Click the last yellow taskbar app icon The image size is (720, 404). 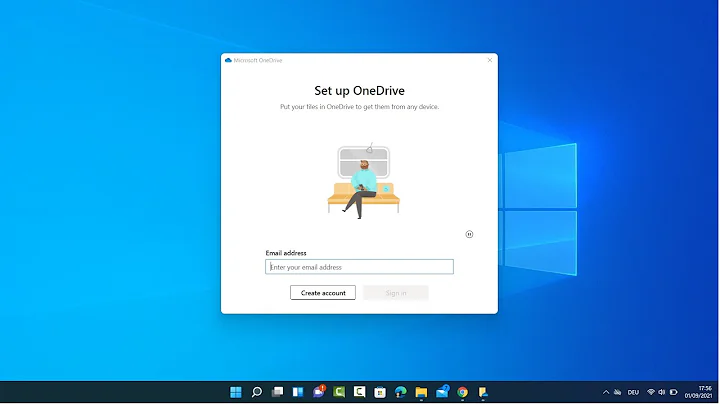pos(483,392)
